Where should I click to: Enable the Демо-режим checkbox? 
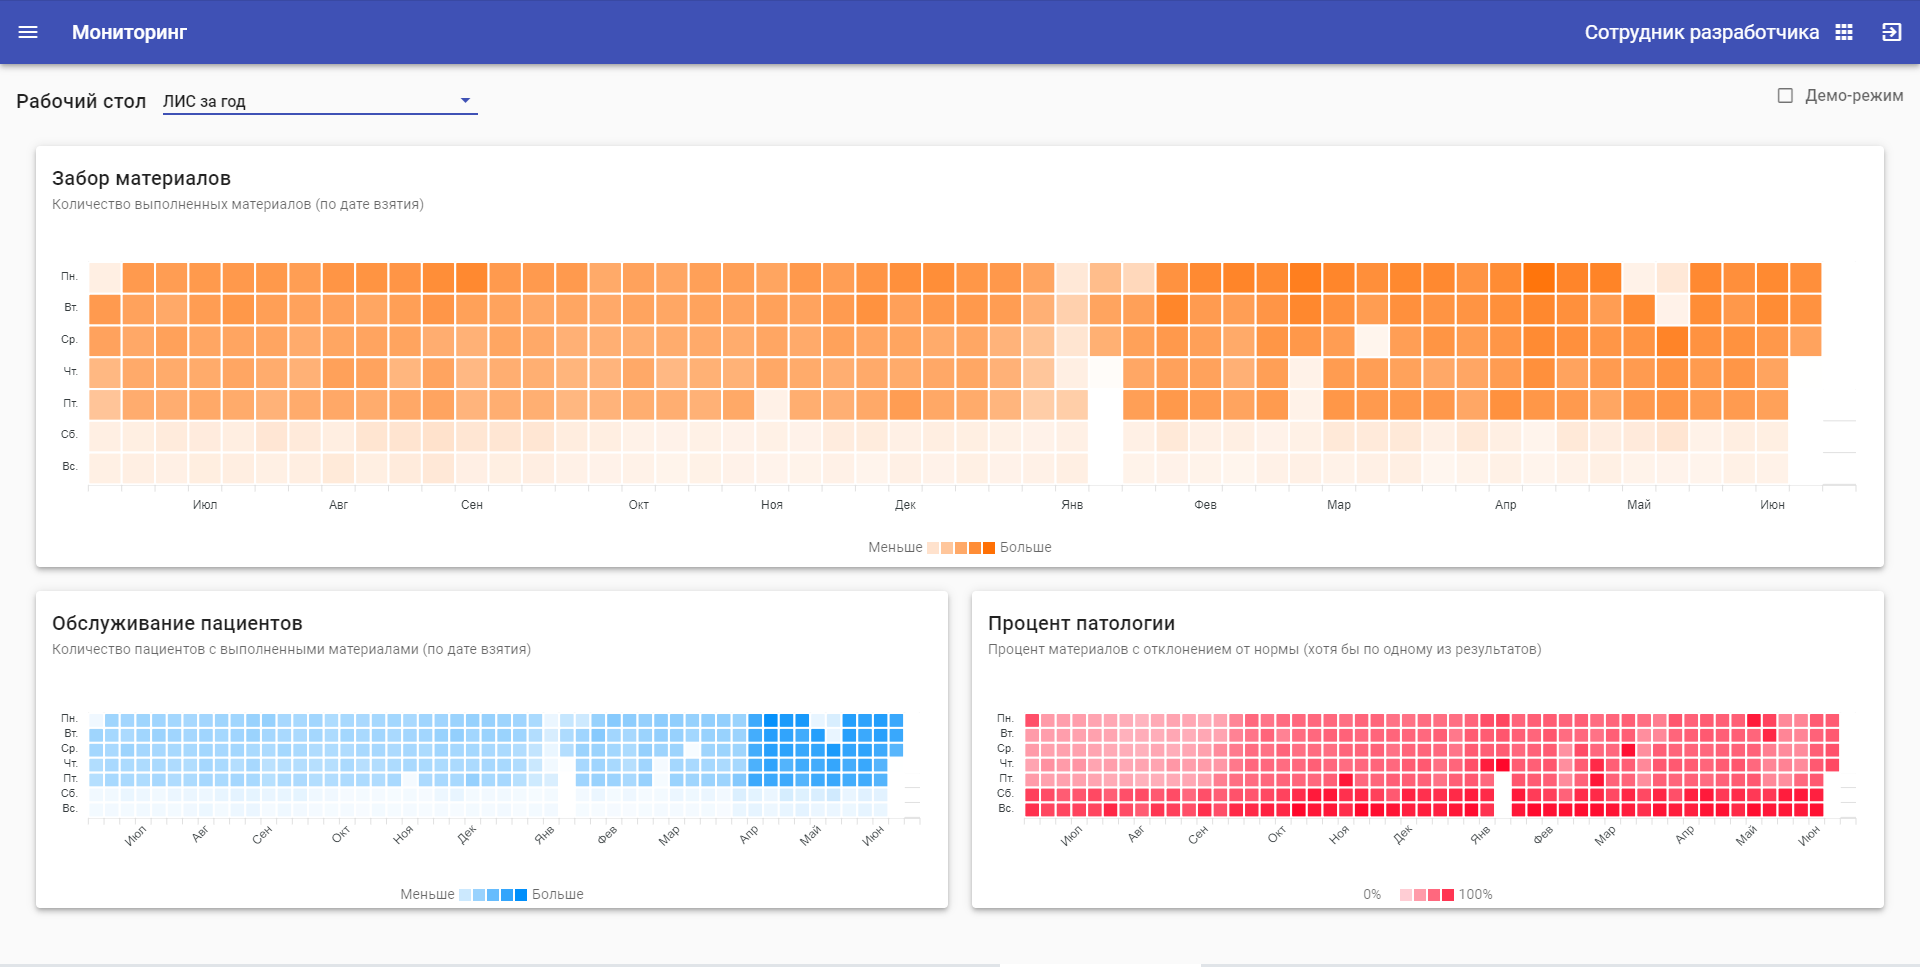tap(1785, 96)
